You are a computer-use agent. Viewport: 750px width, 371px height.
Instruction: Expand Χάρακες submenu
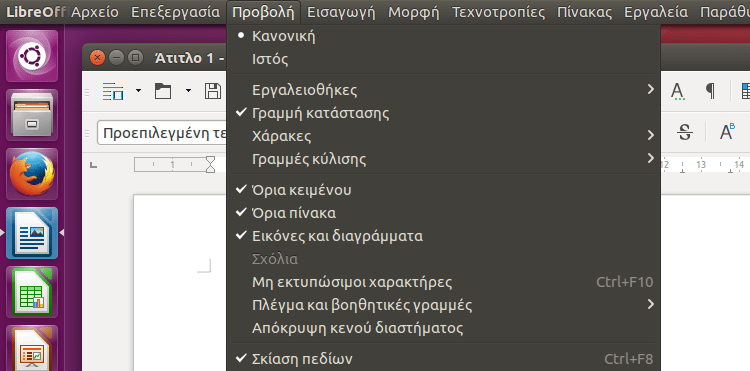pyautogui.click(x=443, y=136)
